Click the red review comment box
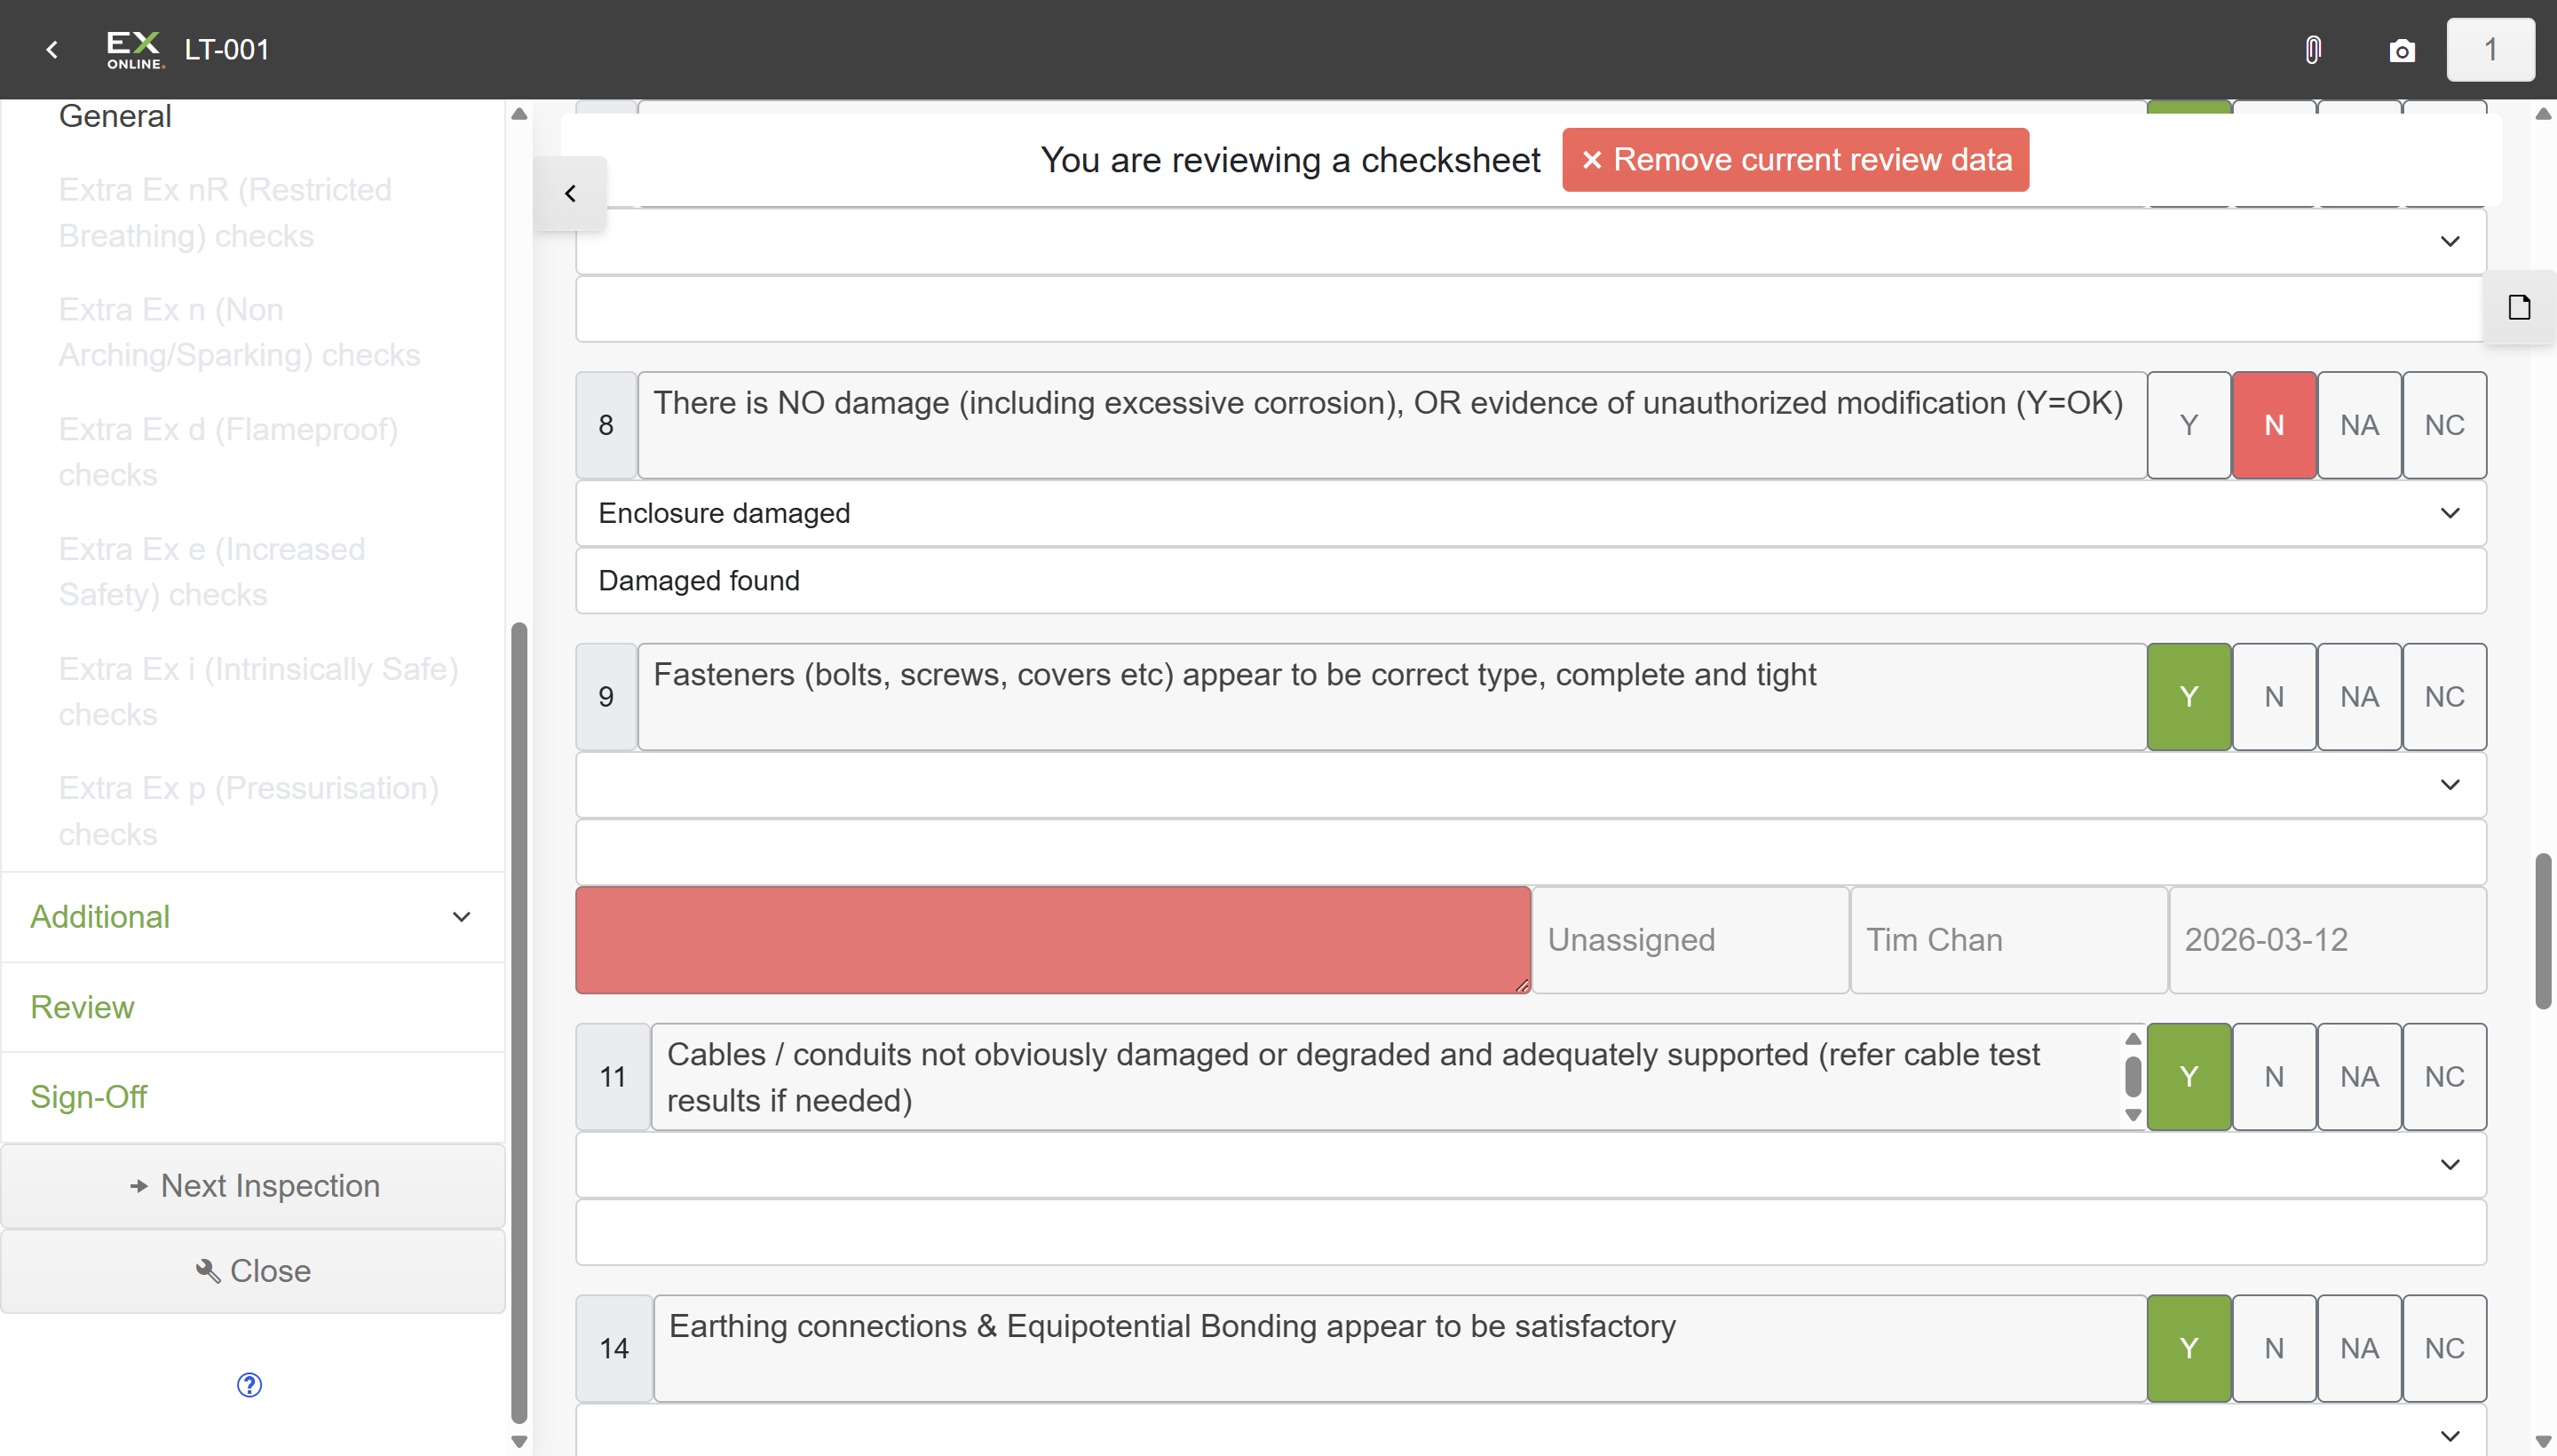Viewport: 2557px width, 1456px height. click(x=1052, y=939)
